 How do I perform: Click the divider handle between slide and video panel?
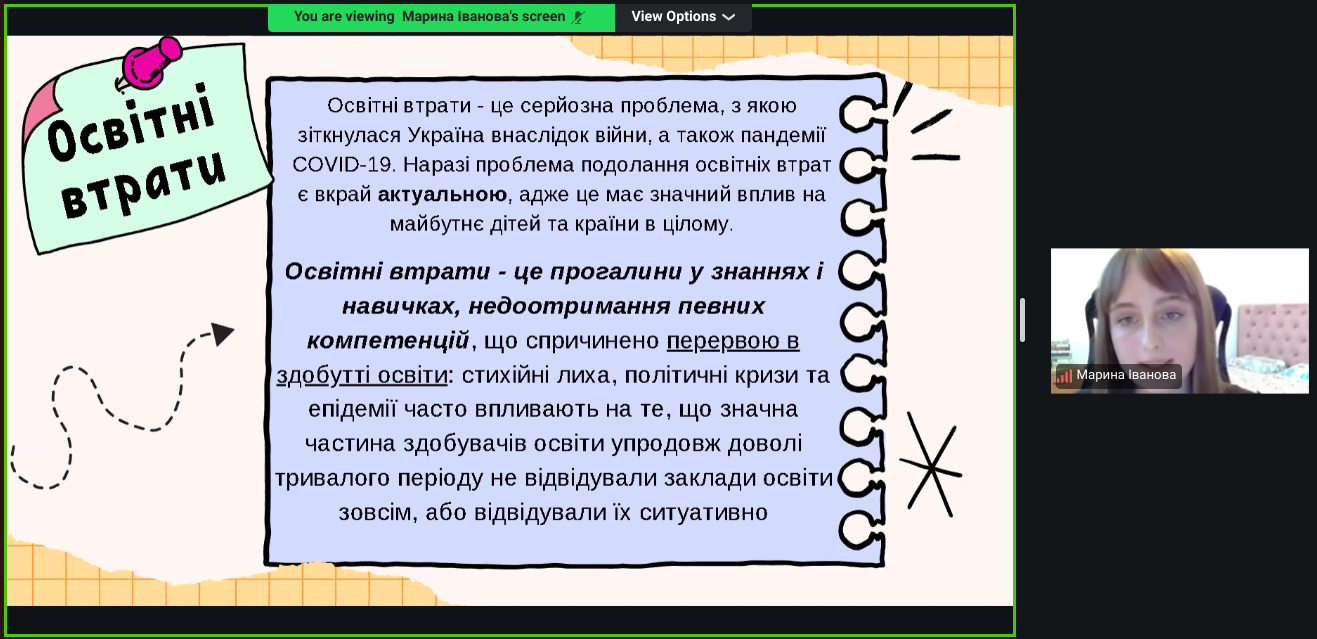pyautogui.click(x=1021, y=320)
